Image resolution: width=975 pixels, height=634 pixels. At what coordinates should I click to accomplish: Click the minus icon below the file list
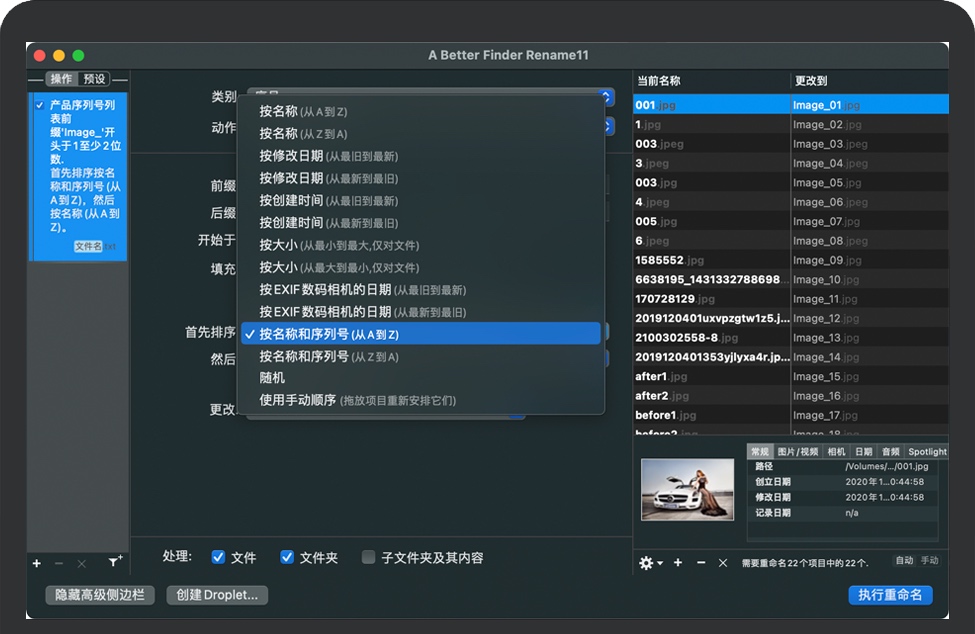click(x=701, y=563)
